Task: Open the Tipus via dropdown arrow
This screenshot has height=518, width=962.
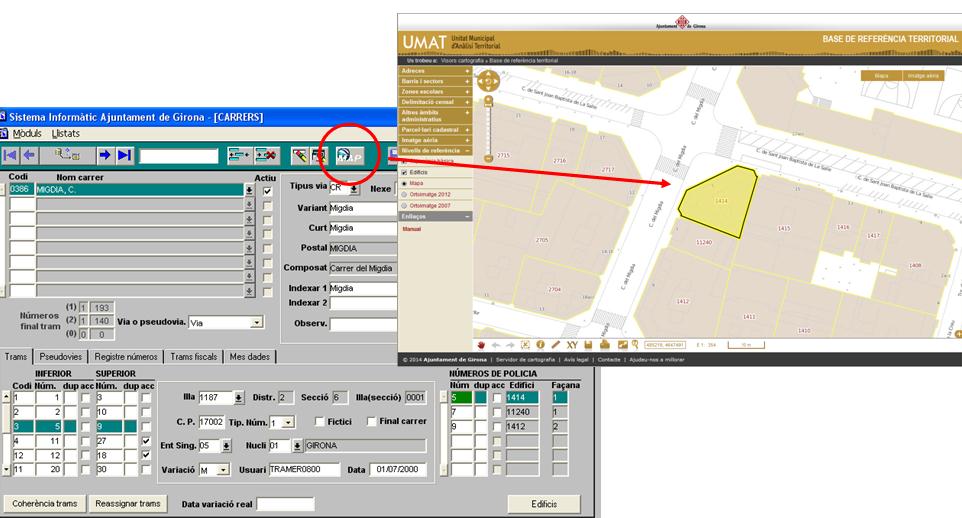Action: coord(354,189)
